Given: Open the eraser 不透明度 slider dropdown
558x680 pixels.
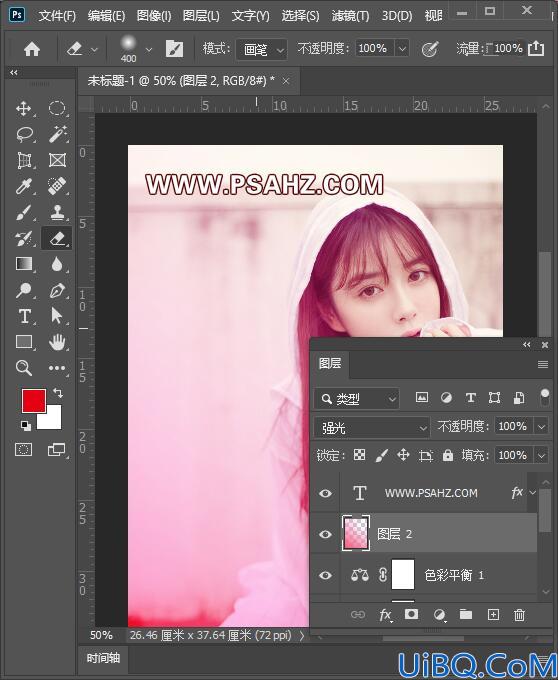Looking at the screenshot, I should pos(402,49).
